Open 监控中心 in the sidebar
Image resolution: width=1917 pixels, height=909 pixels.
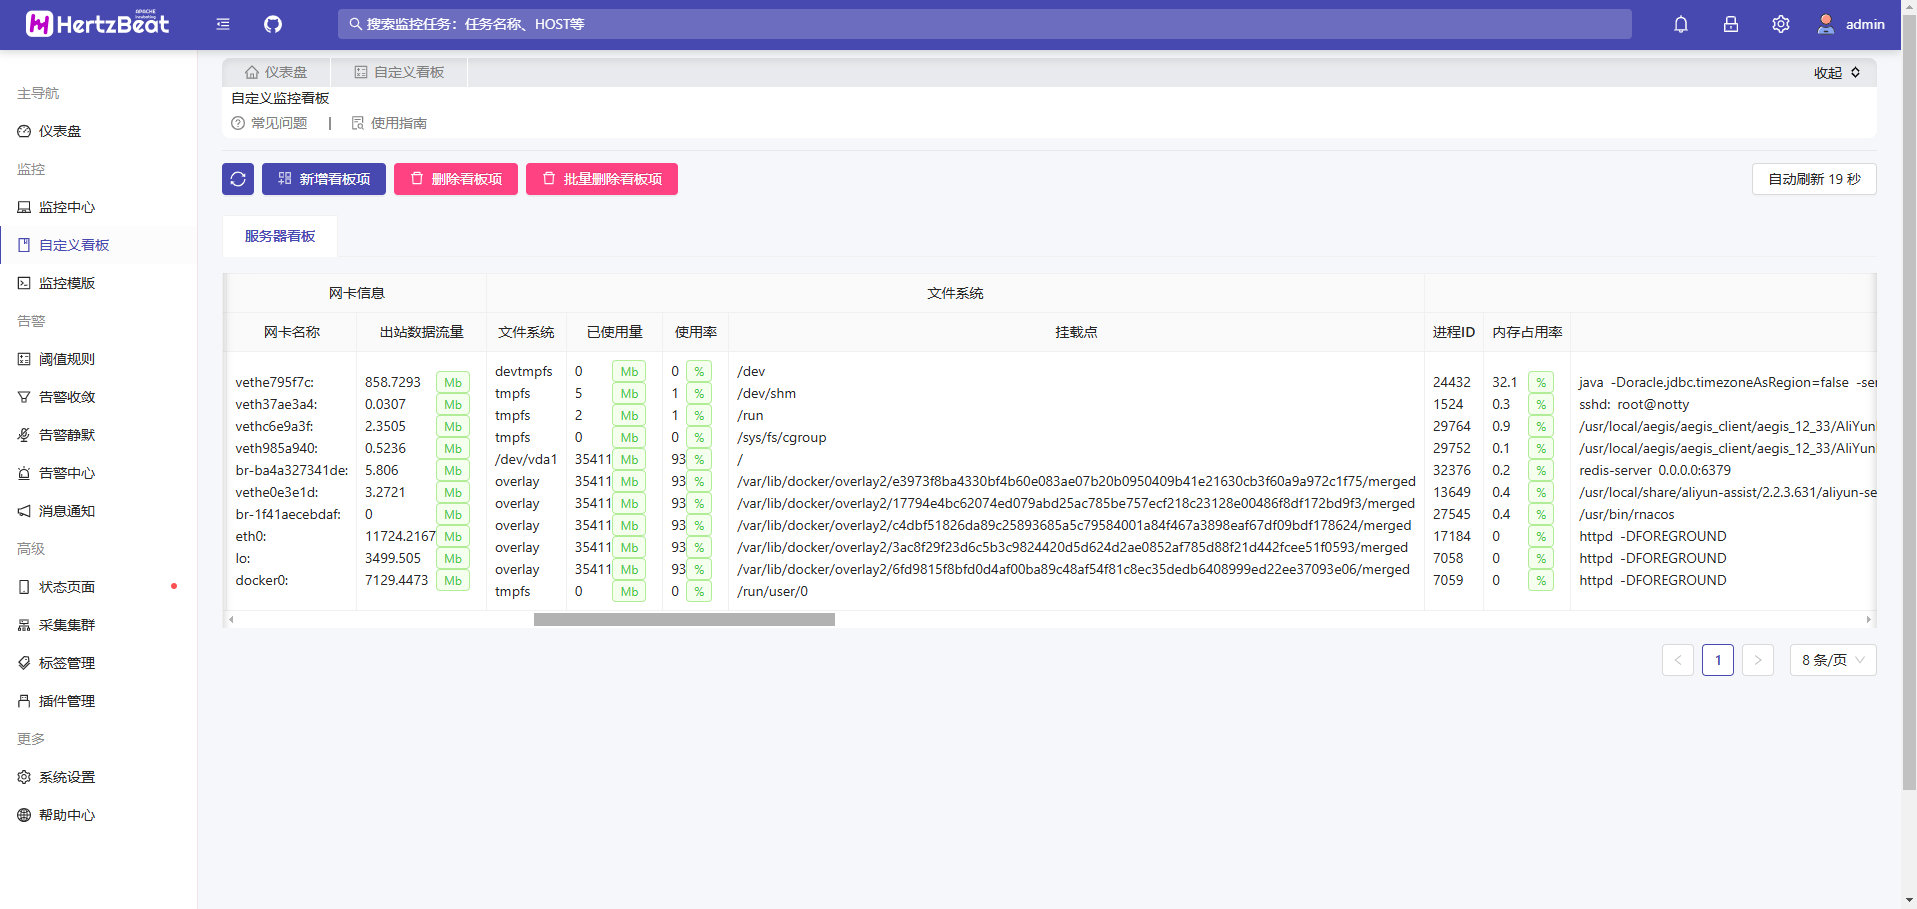point(98,207)
